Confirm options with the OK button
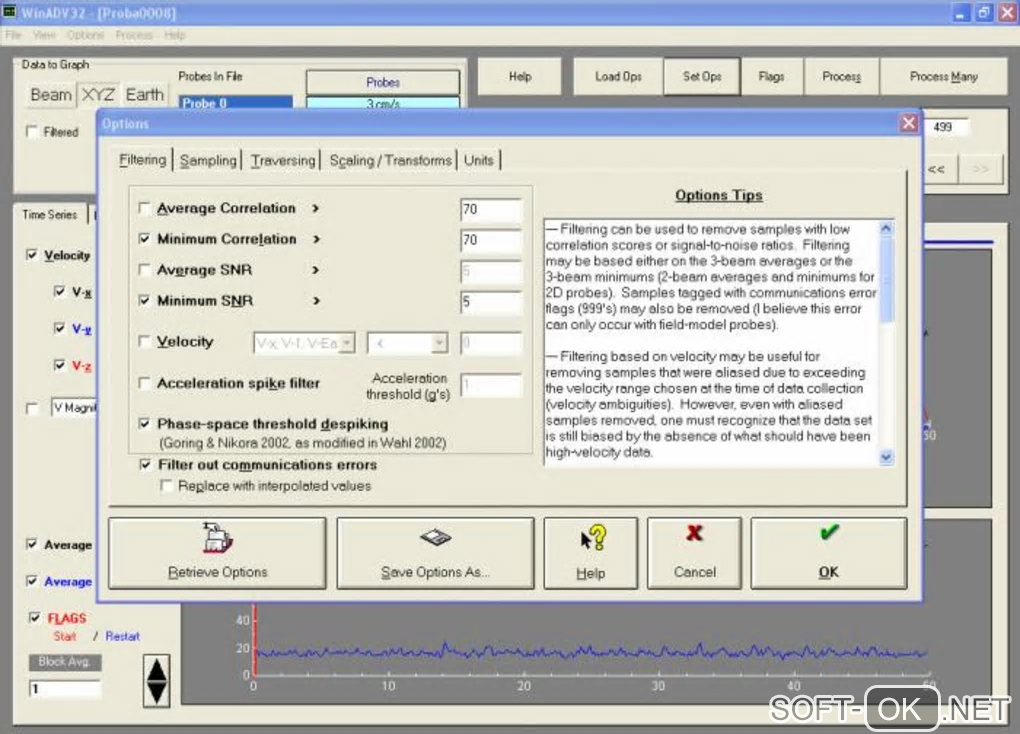This screenshot has width=1020, height=734. point(829,554)
